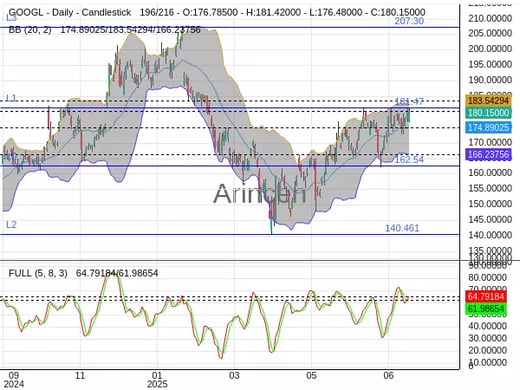Screen dimensions: 520x390
Task: Click the 80.00000 oscillator axis label
Action: point(487,277)
